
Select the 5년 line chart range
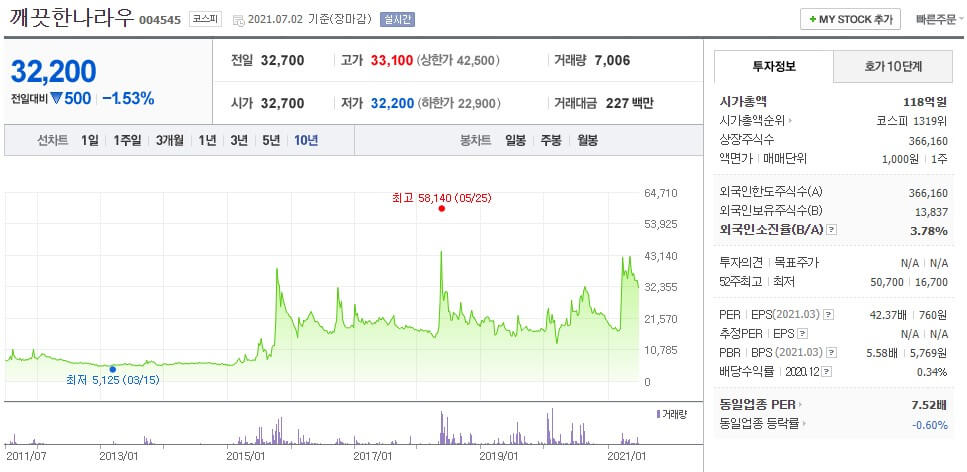[x=271, y=140]
